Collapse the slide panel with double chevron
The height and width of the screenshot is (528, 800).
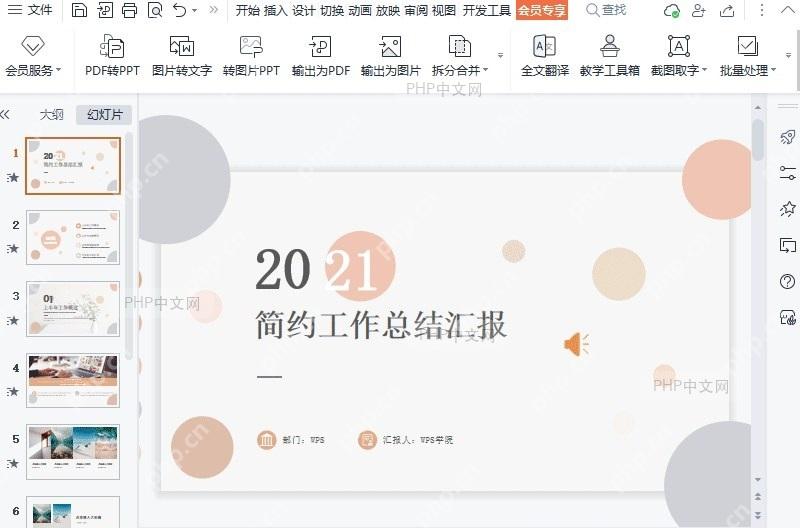pos(5,114)
